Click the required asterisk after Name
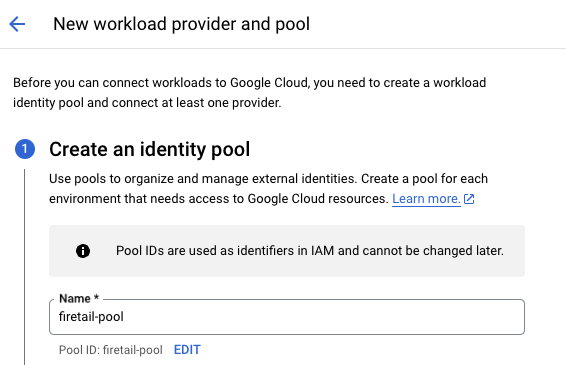Viewport: 566px width, 365px height. pyautogui.click(x=96, y=297)
